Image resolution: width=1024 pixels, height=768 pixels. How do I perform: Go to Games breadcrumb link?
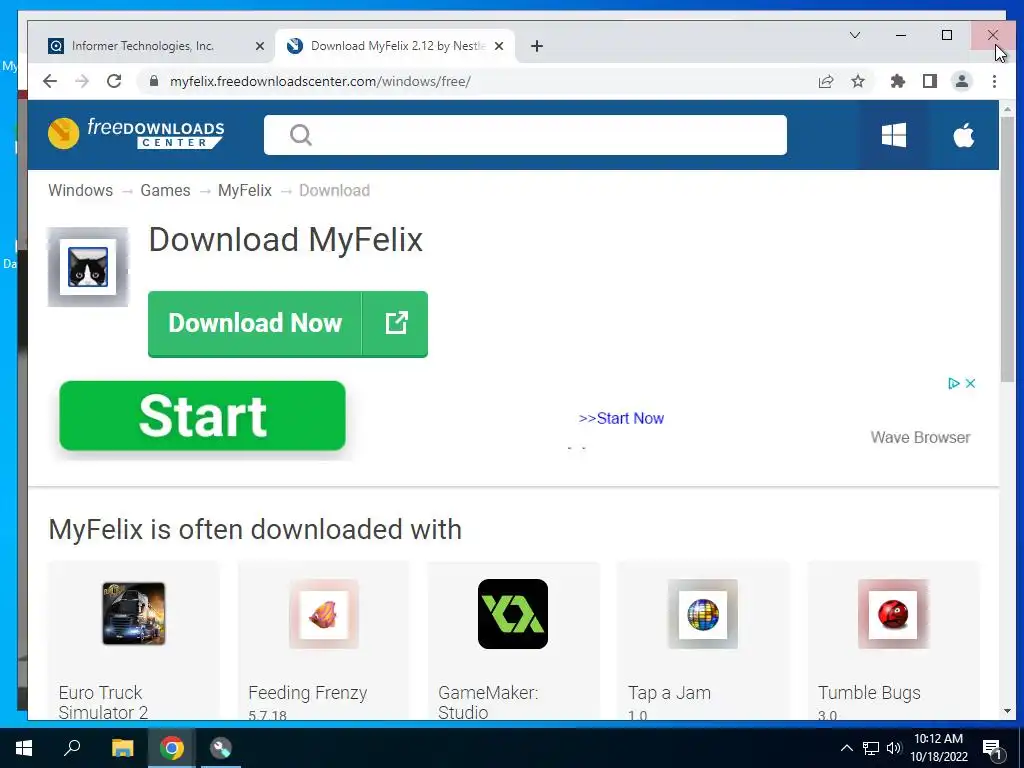click(165, 190)
